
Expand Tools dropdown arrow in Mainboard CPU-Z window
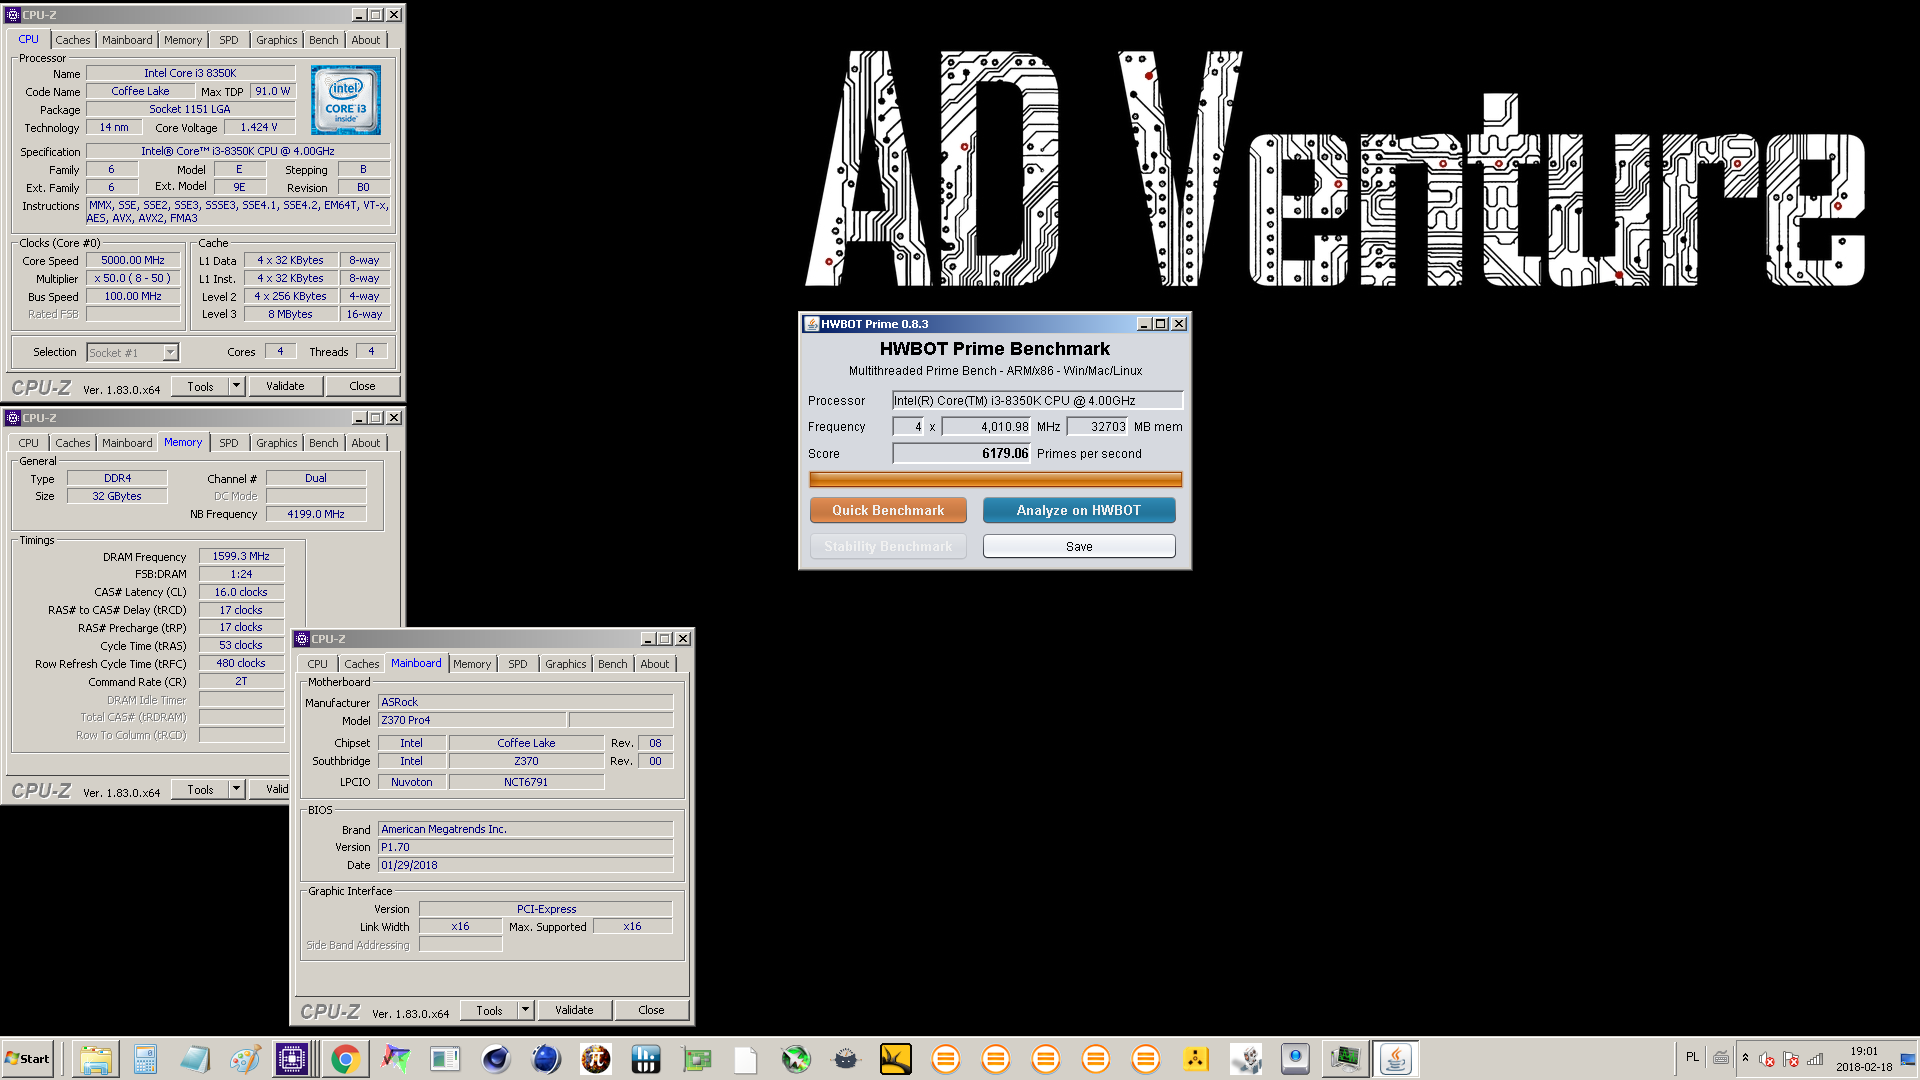[526, 1010]
